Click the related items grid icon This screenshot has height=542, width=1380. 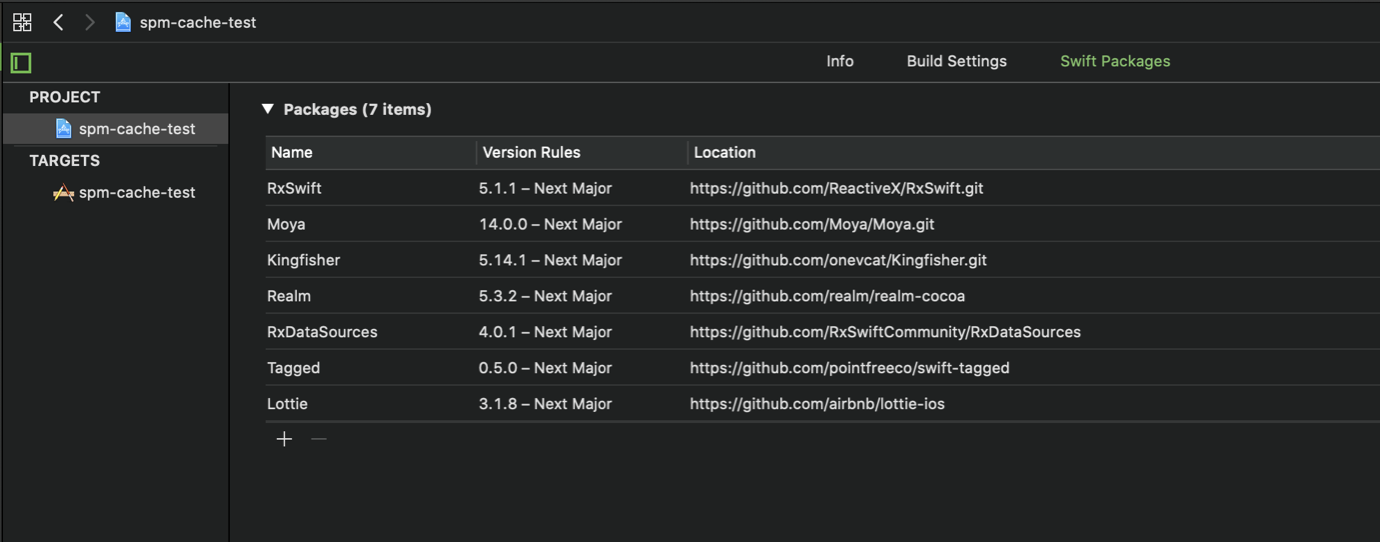click(22, 22)
